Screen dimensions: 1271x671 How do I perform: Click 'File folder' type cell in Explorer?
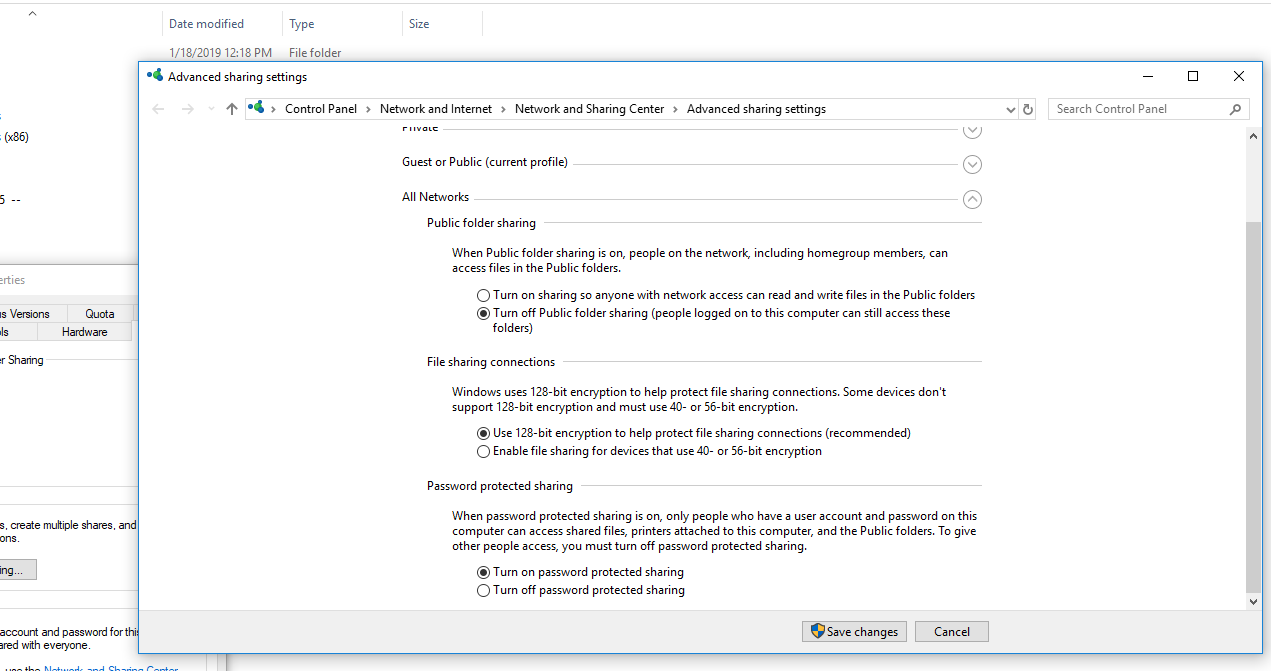pyautogui.click(x=315, y=53)
